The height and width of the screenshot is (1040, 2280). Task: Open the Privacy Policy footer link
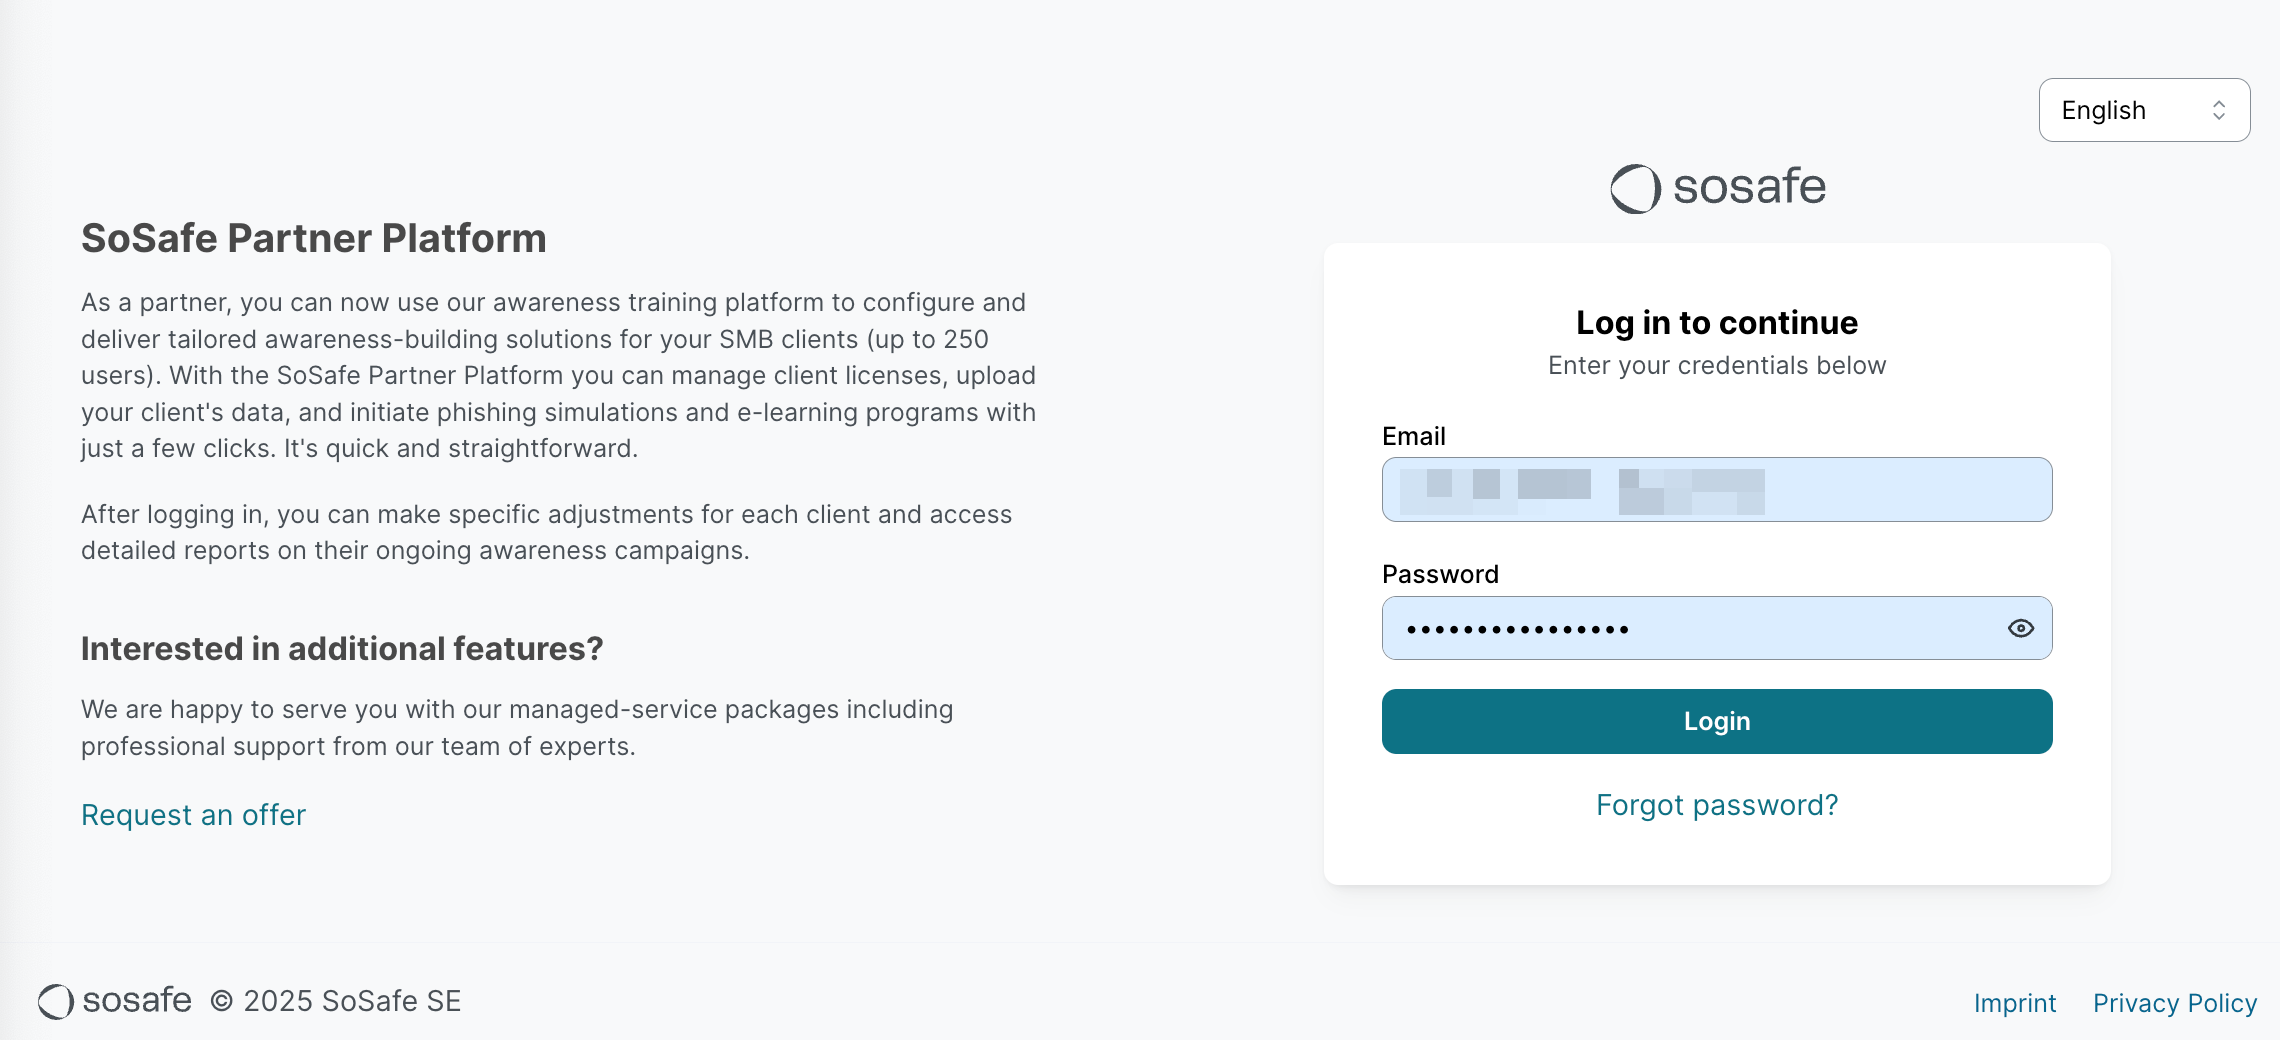(2175, 1003)
